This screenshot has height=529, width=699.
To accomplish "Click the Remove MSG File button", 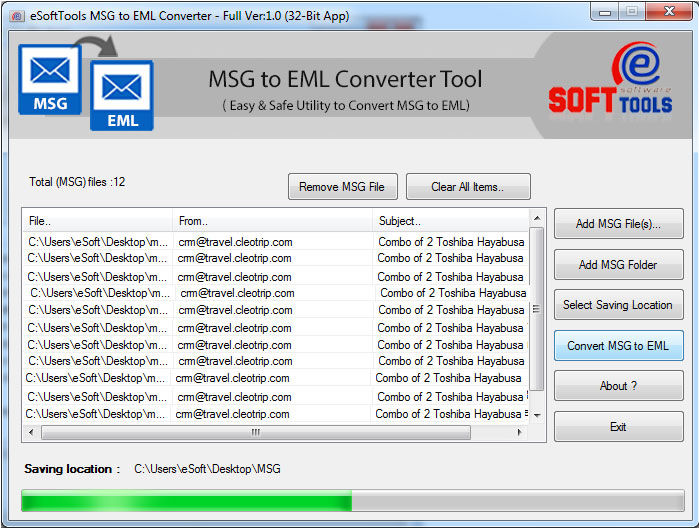I will (x=342, y=186).
